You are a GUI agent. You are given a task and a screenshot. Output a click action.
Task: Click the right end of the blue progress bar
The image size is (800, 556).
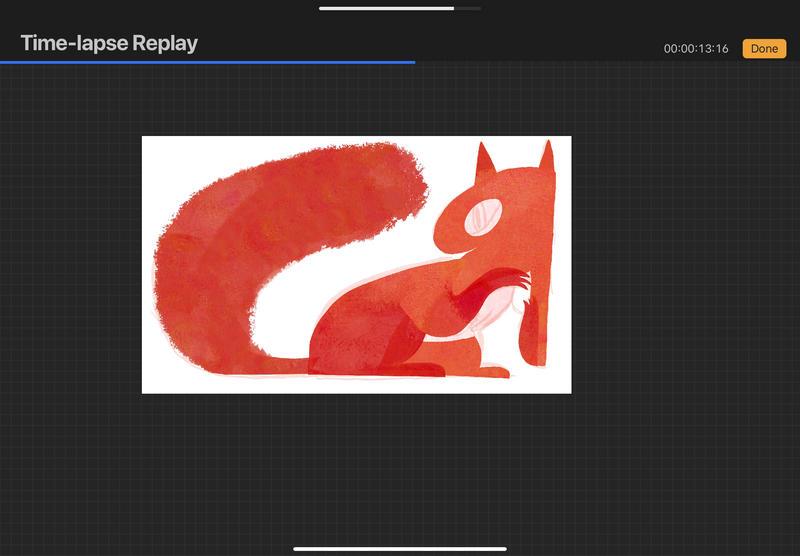(413, 61)
